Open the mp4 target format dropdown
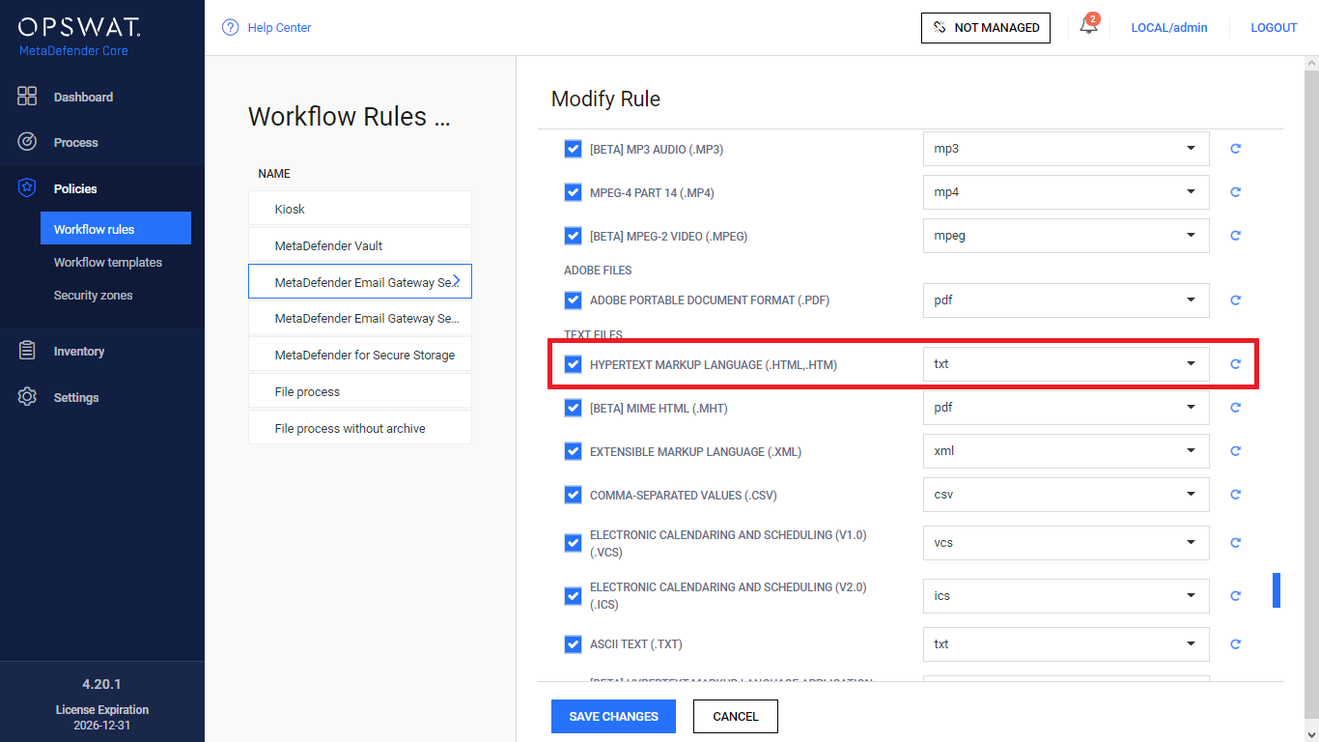Image resolution: width=1319 pixels, height=742 pixels. click(x=1066, y=192)
